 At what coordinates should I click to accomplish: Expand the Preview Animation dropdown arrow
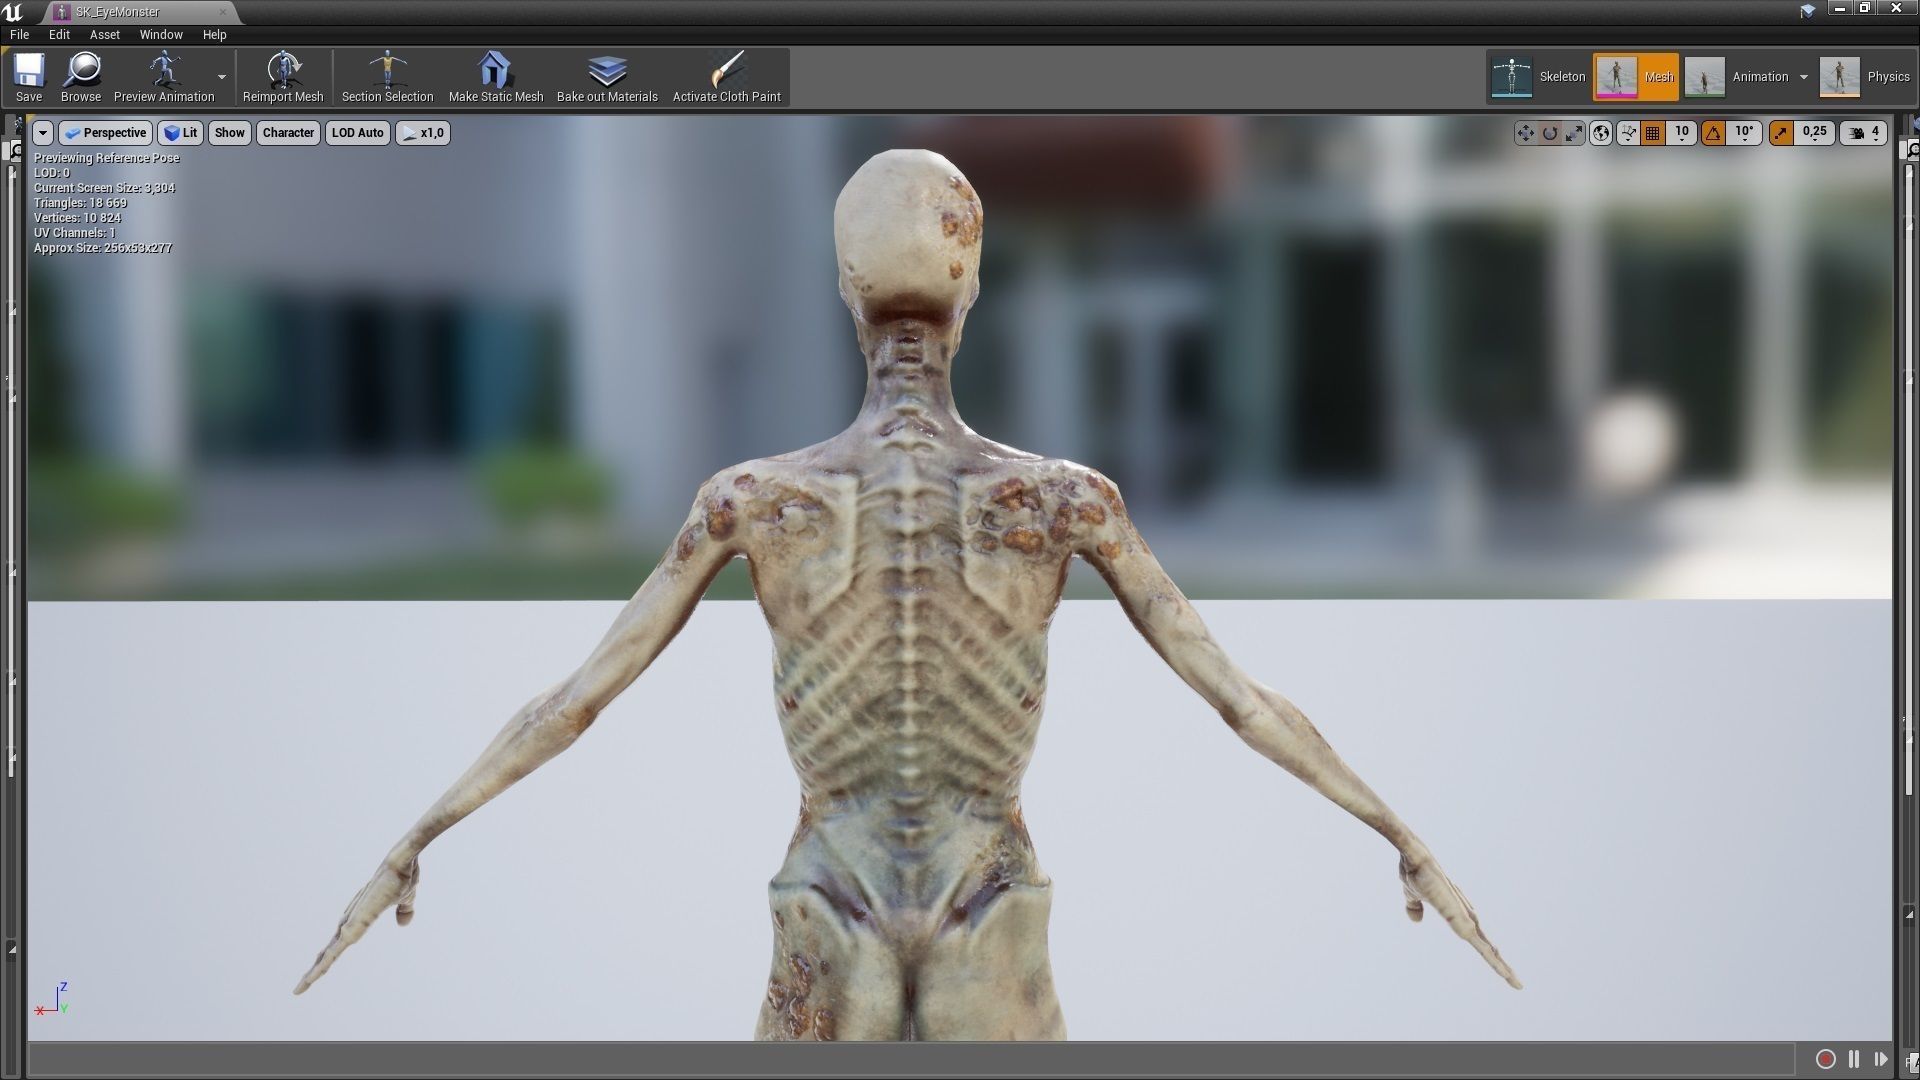tap(222, 77)
